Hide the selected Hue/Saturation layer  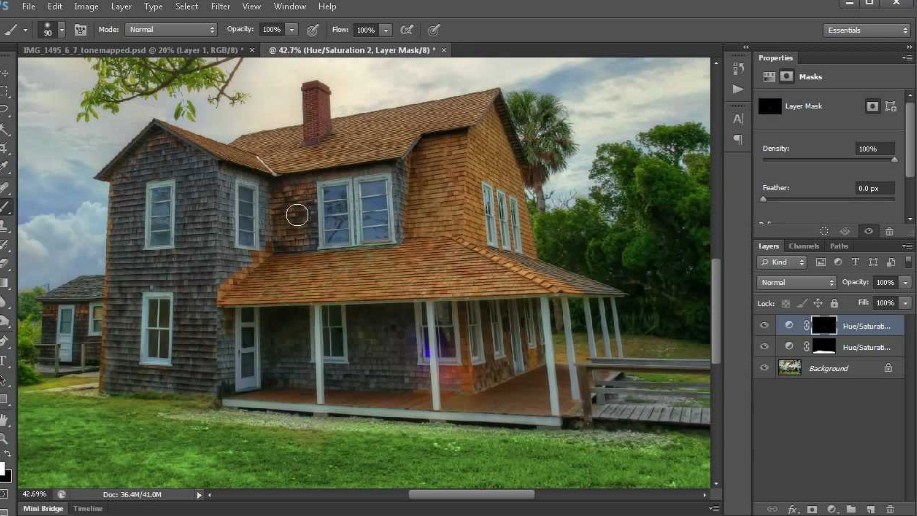764,325
